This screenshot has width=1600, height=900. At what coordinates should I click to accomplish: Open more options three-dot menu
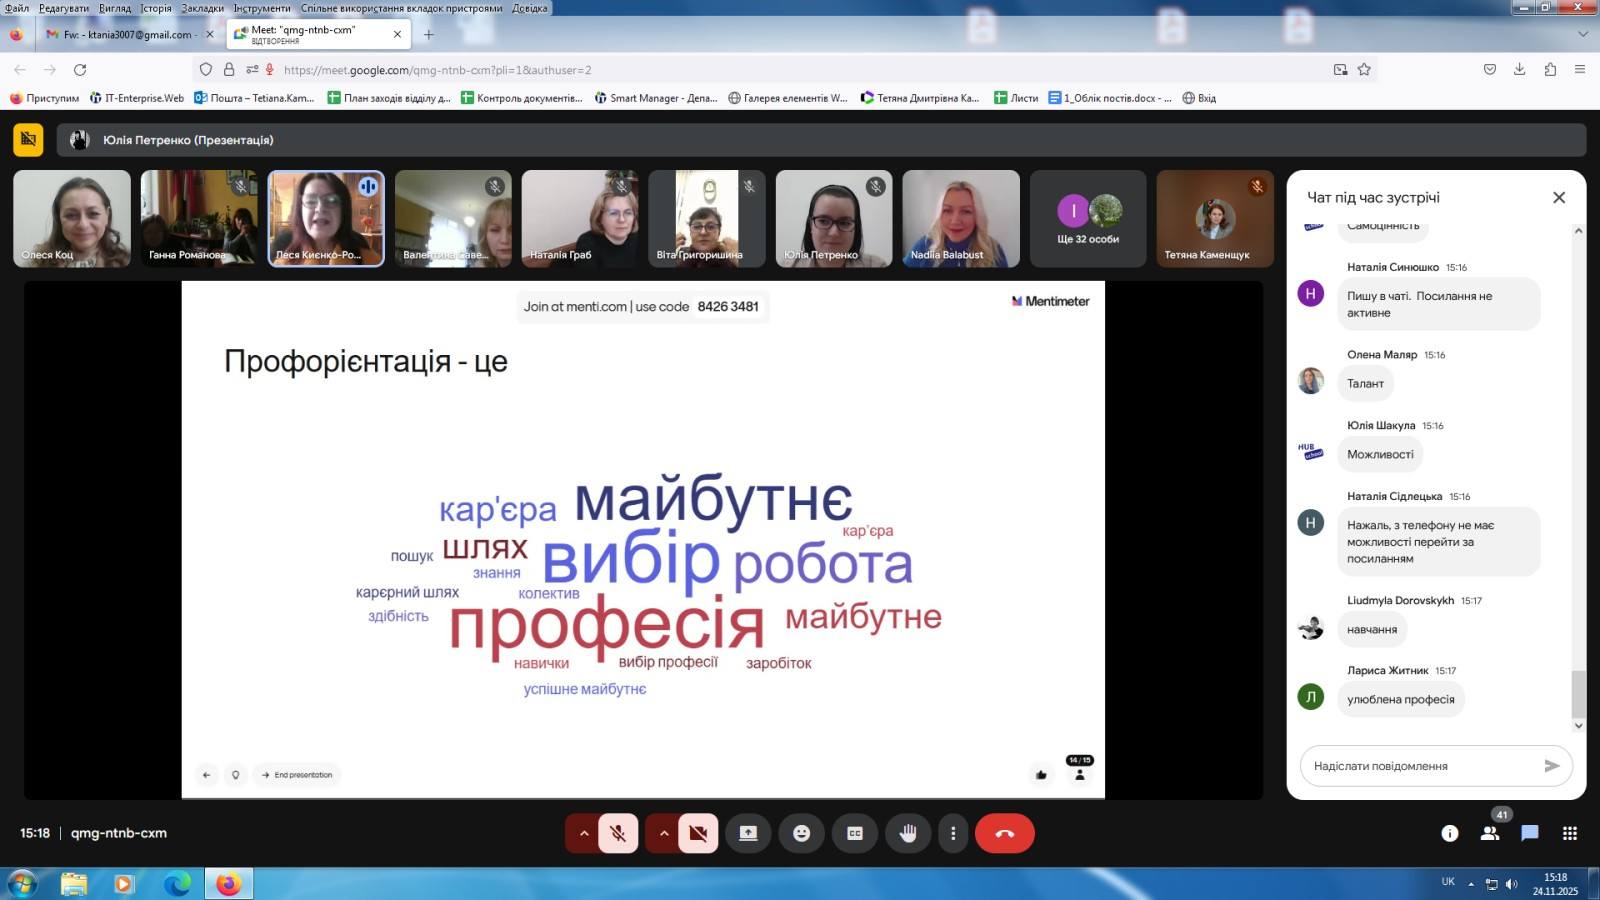pyautogui.click(x=953, y=833)
